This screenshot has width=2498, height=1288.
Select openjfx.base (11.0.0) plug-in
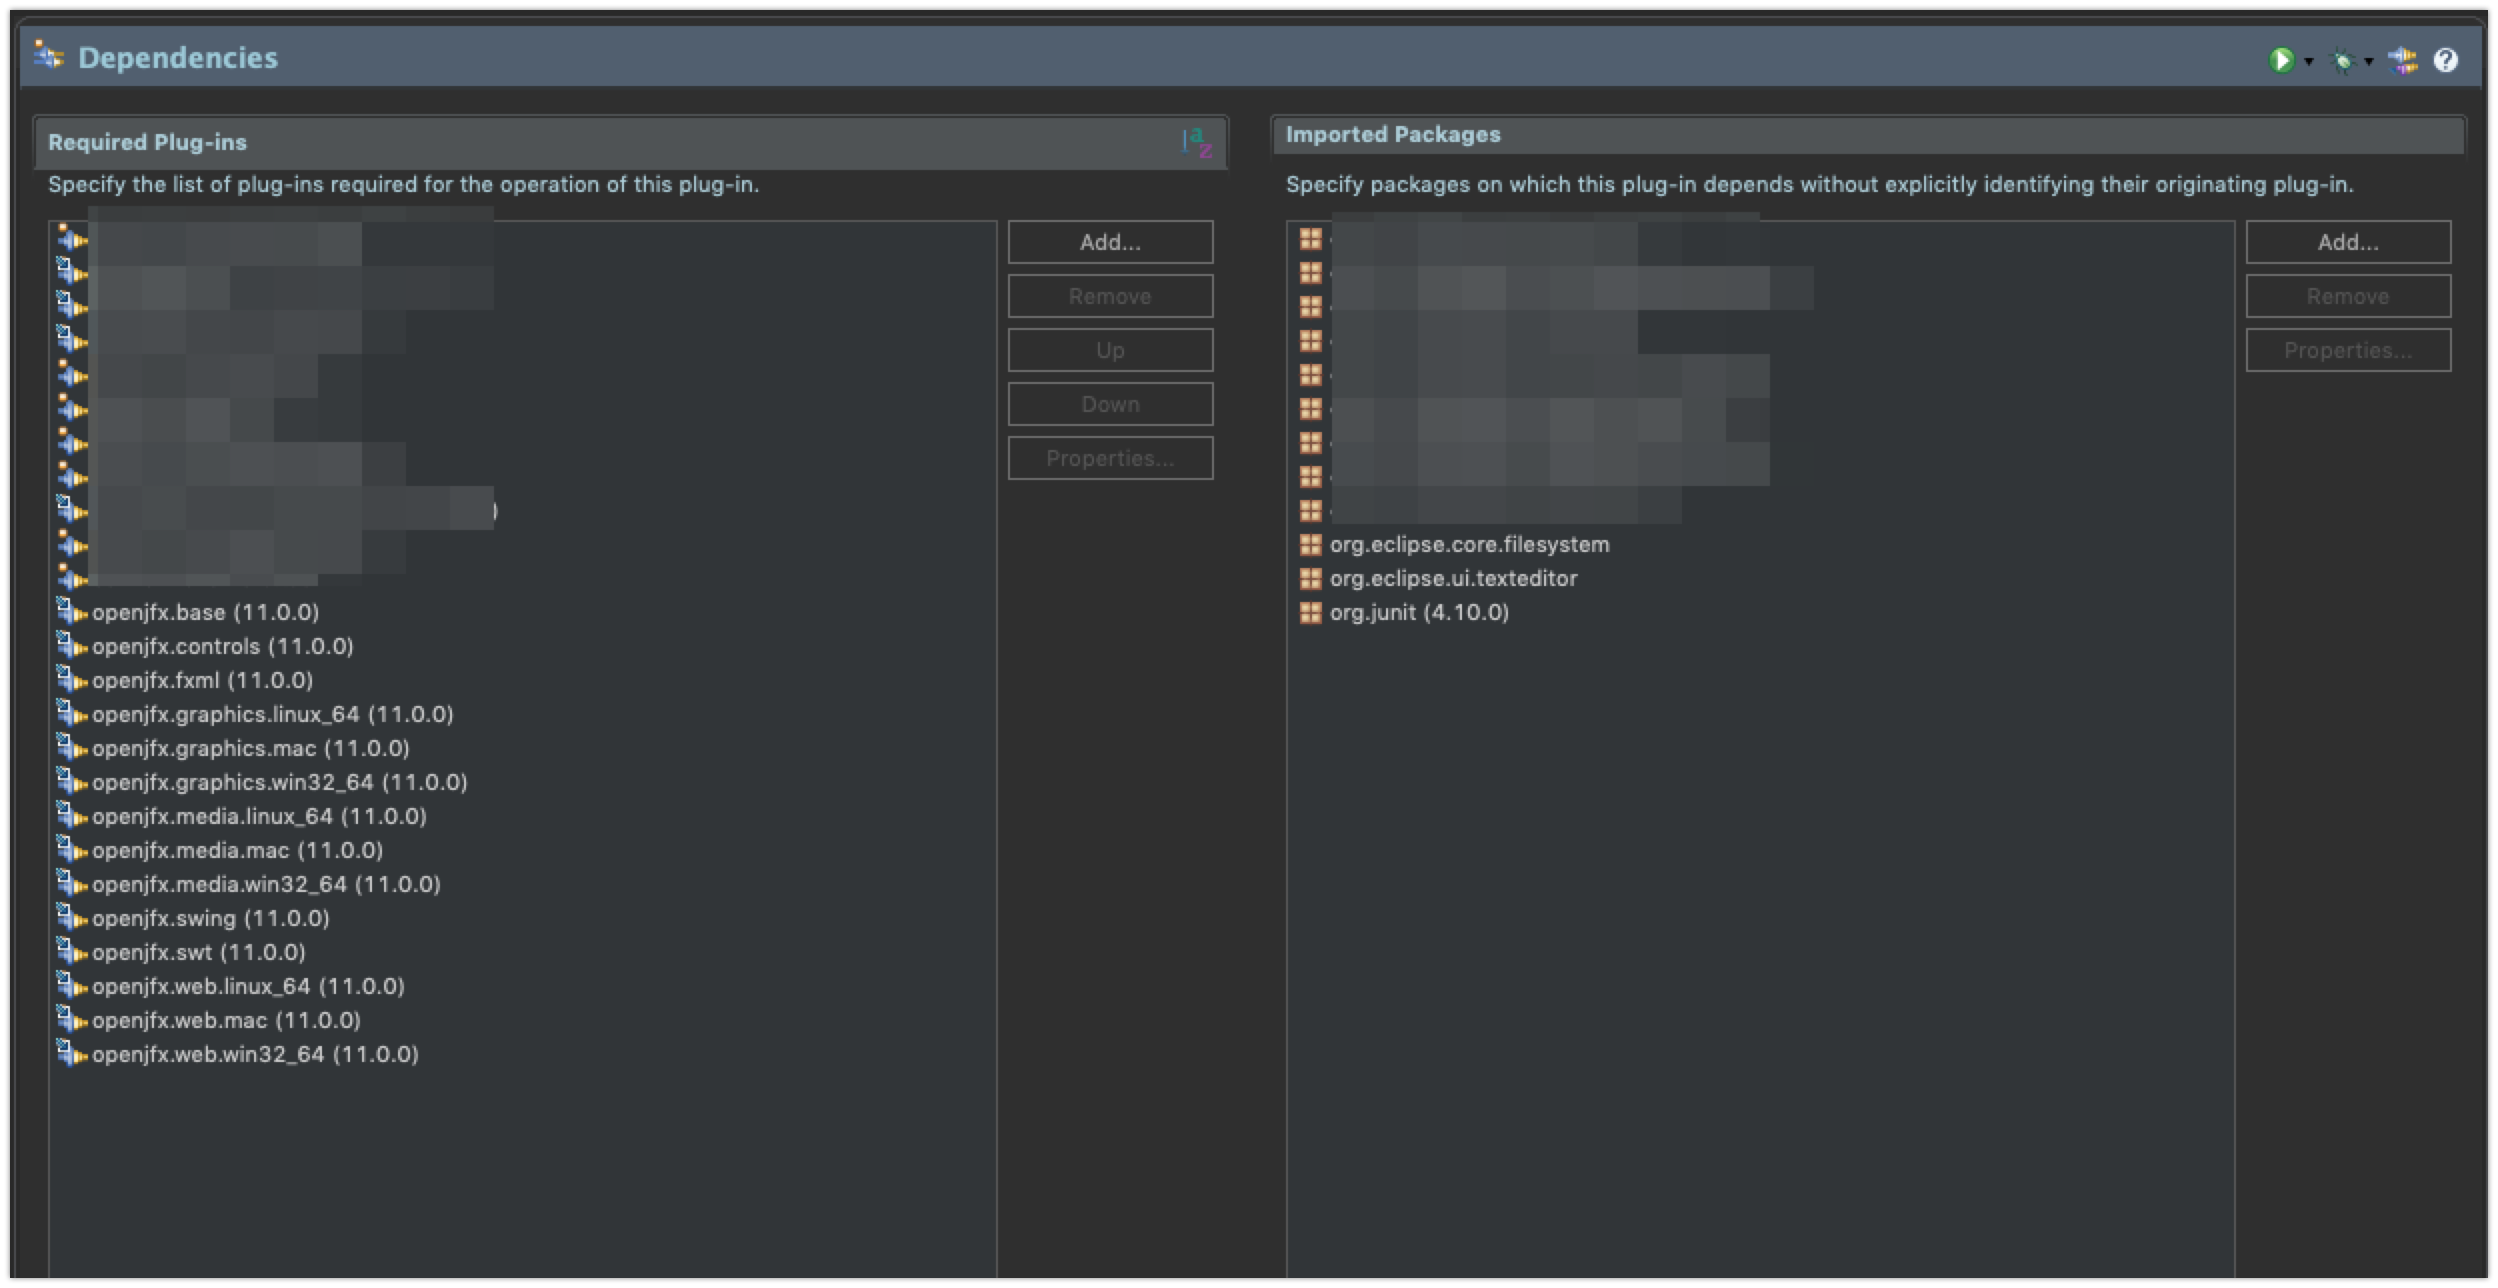click(x=205, y=612)
